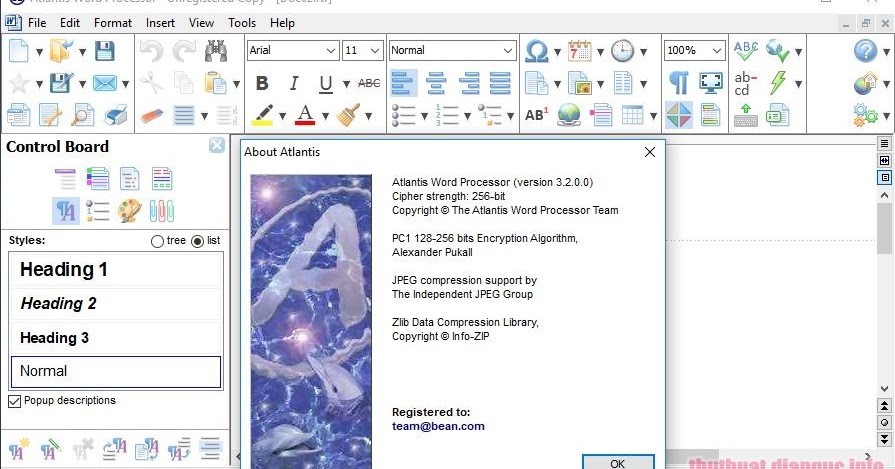This screenshot has width=895, height=469.
Task: Open Print Preview magnifier icon
Action: click(83, 115)
